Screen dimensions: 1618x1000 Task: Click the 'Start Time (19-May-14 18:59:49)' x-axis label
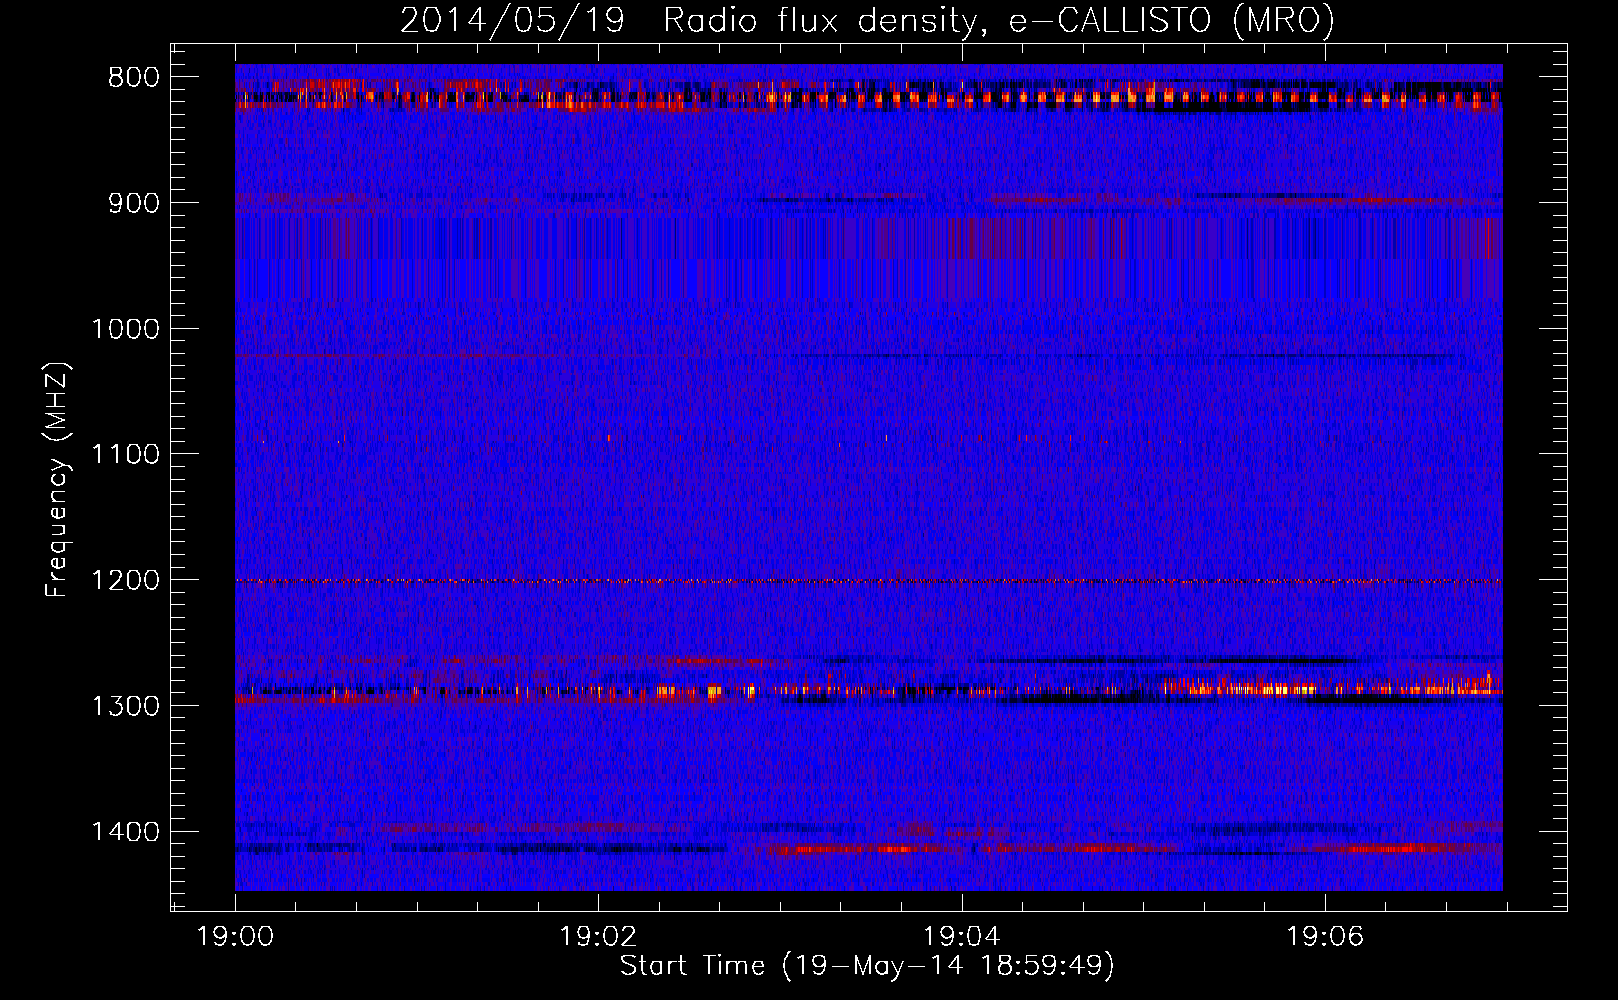[x=867, y=966]
